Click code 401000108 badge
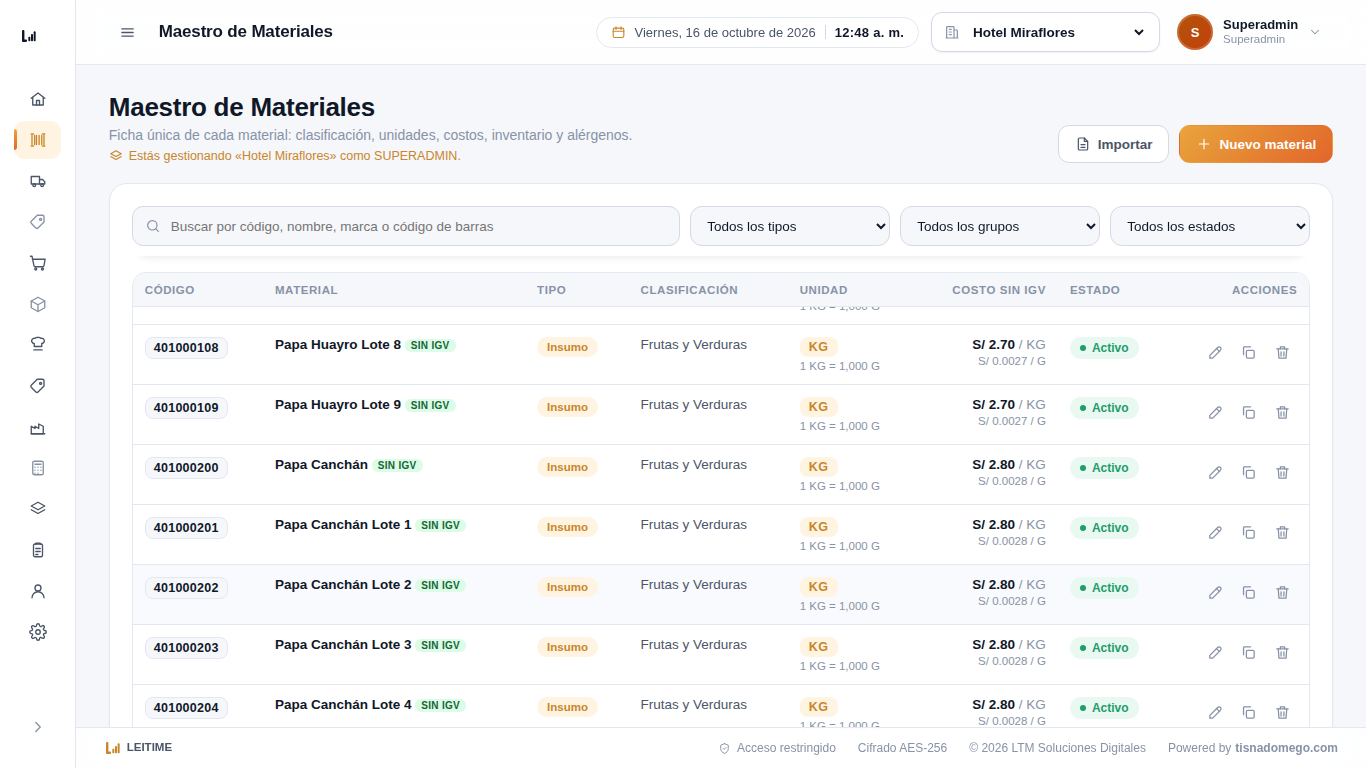This screenshot has width=1366, height=768. [x=186, y=348]
